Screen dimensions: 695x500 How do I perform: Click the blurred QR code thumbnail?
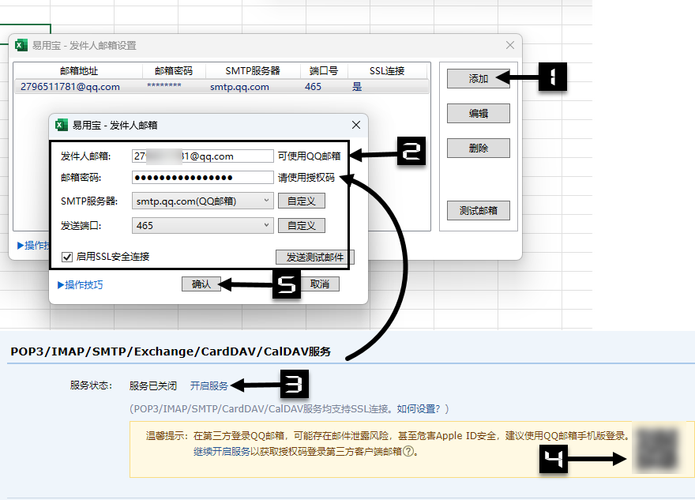(x=657, y=449)
